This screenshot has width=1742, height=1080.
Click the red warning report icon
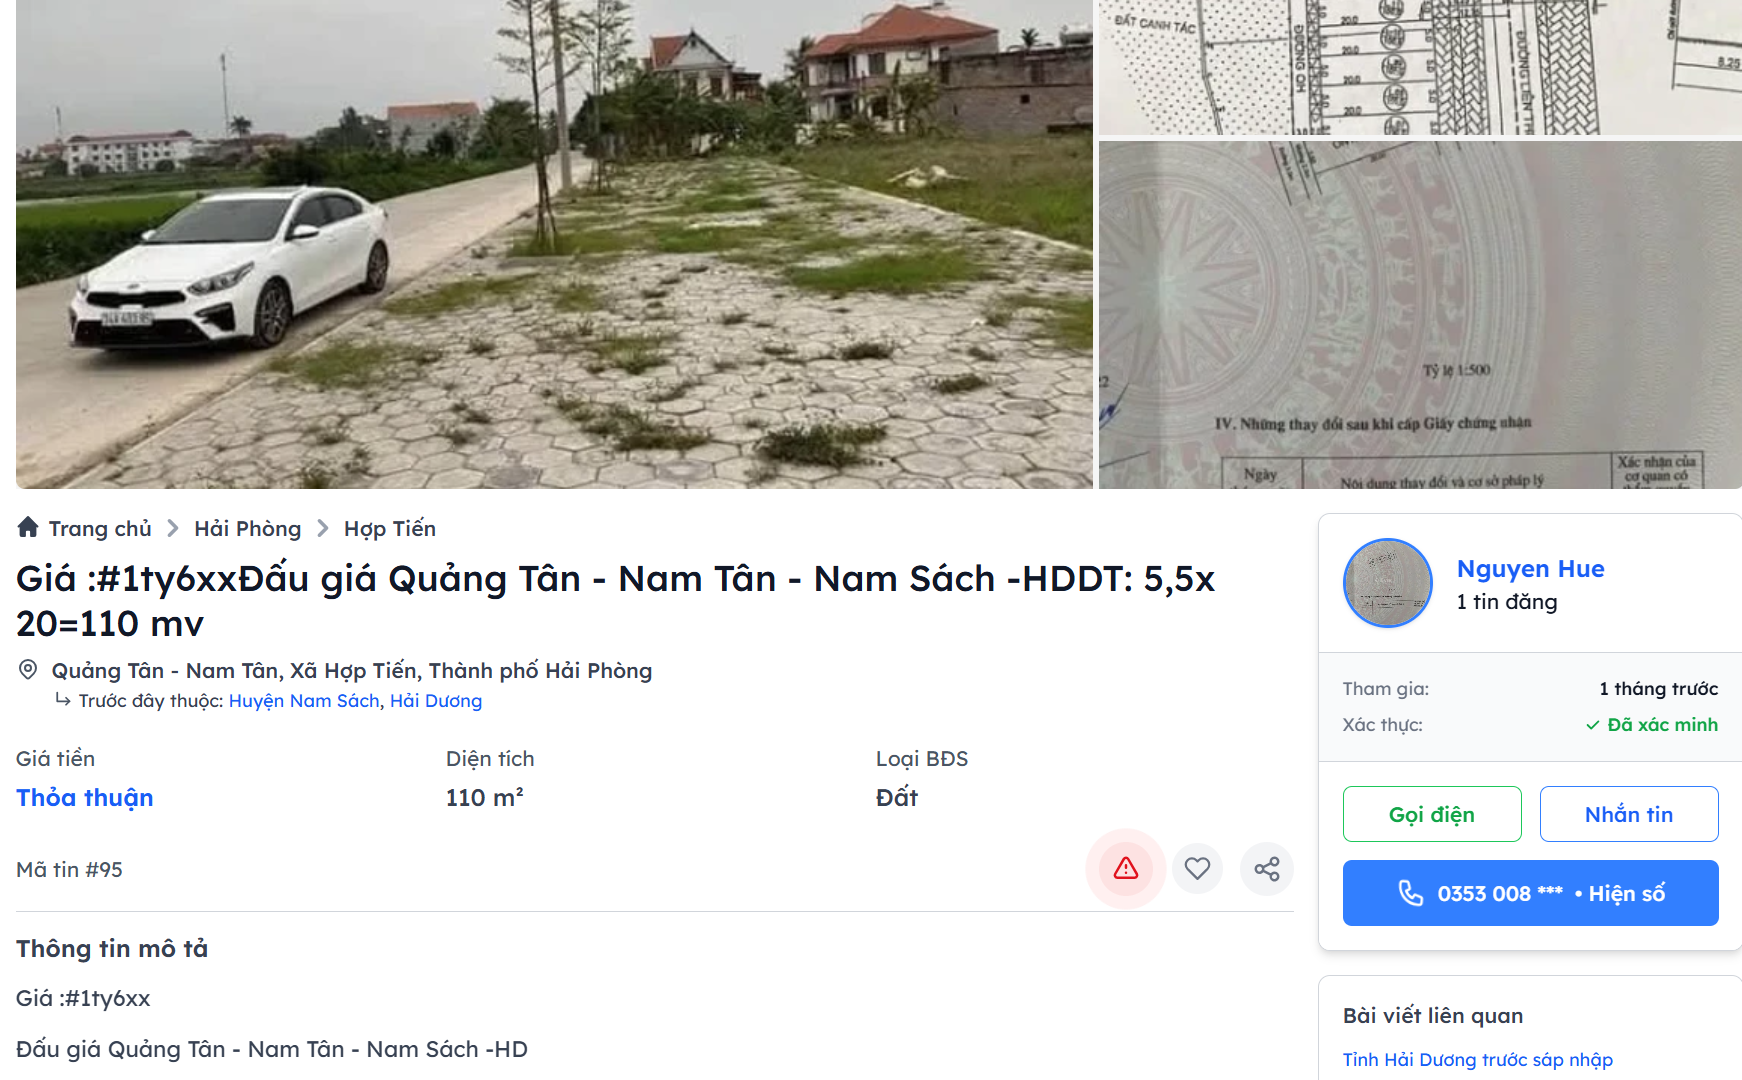1126,868
